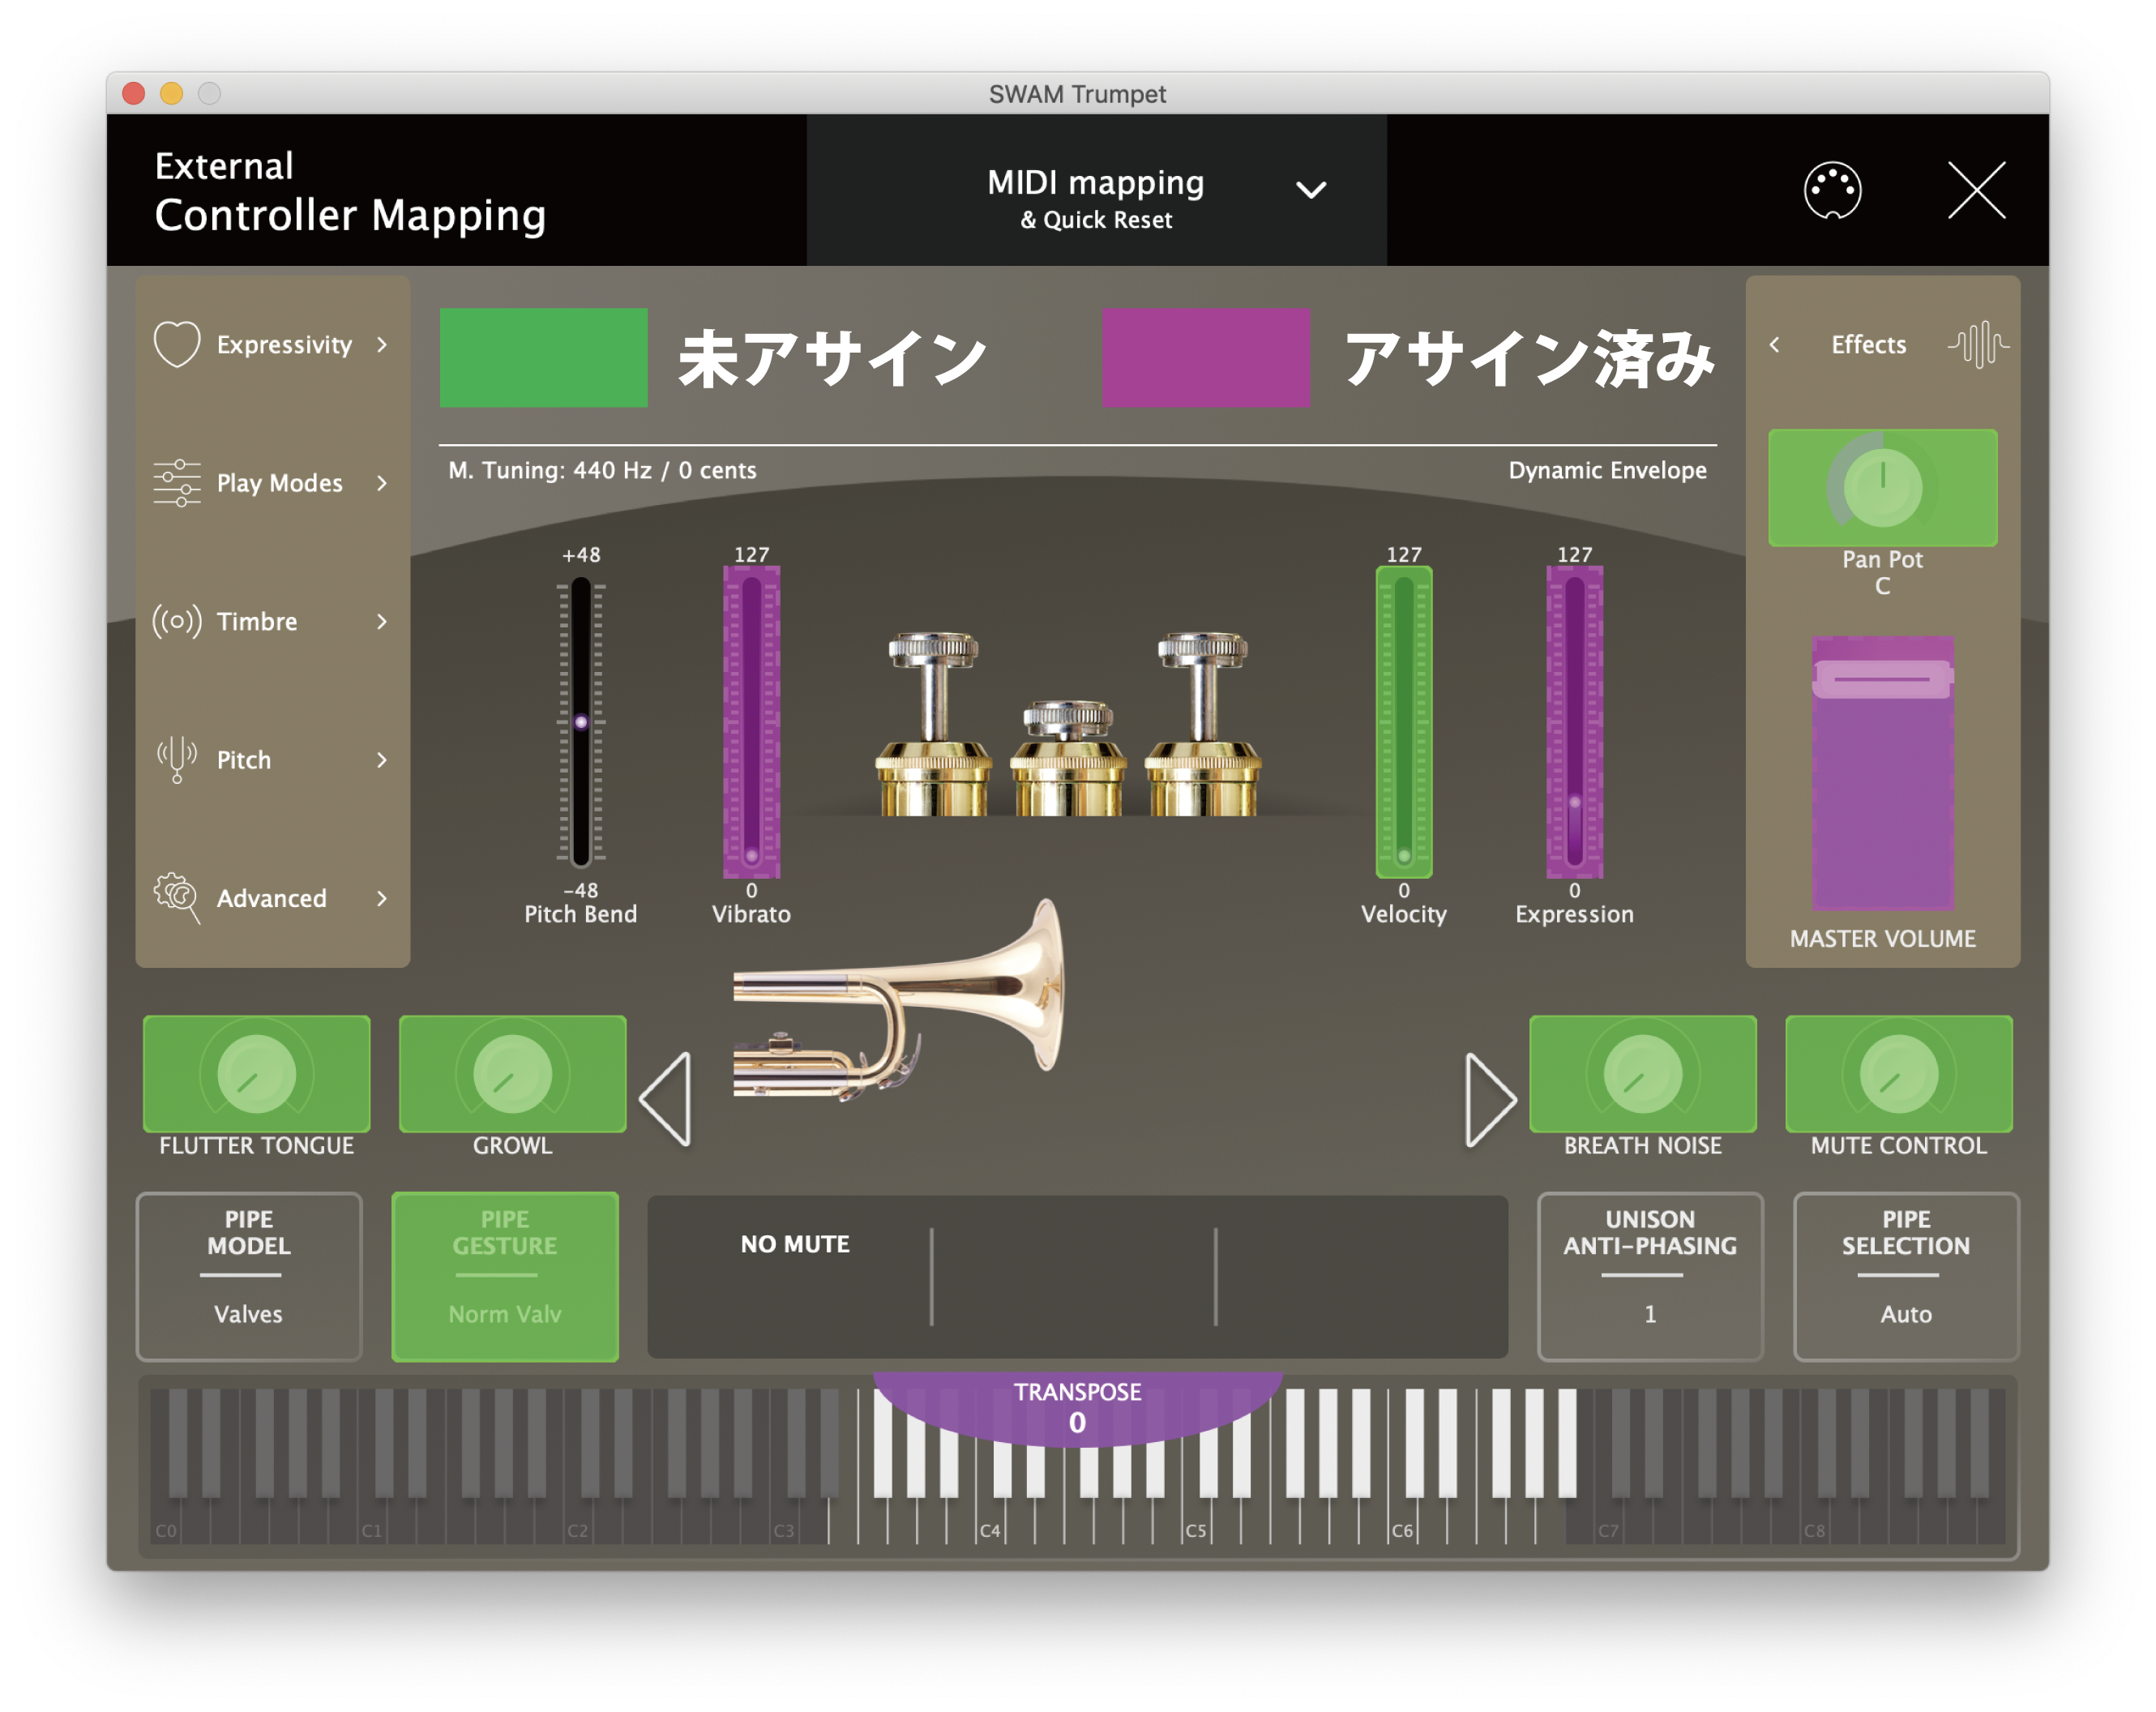Image resolution: width=2156 pixels, height=1712 pixels.
Task: Open the Expressivity menu item
Action: (272, 344)
